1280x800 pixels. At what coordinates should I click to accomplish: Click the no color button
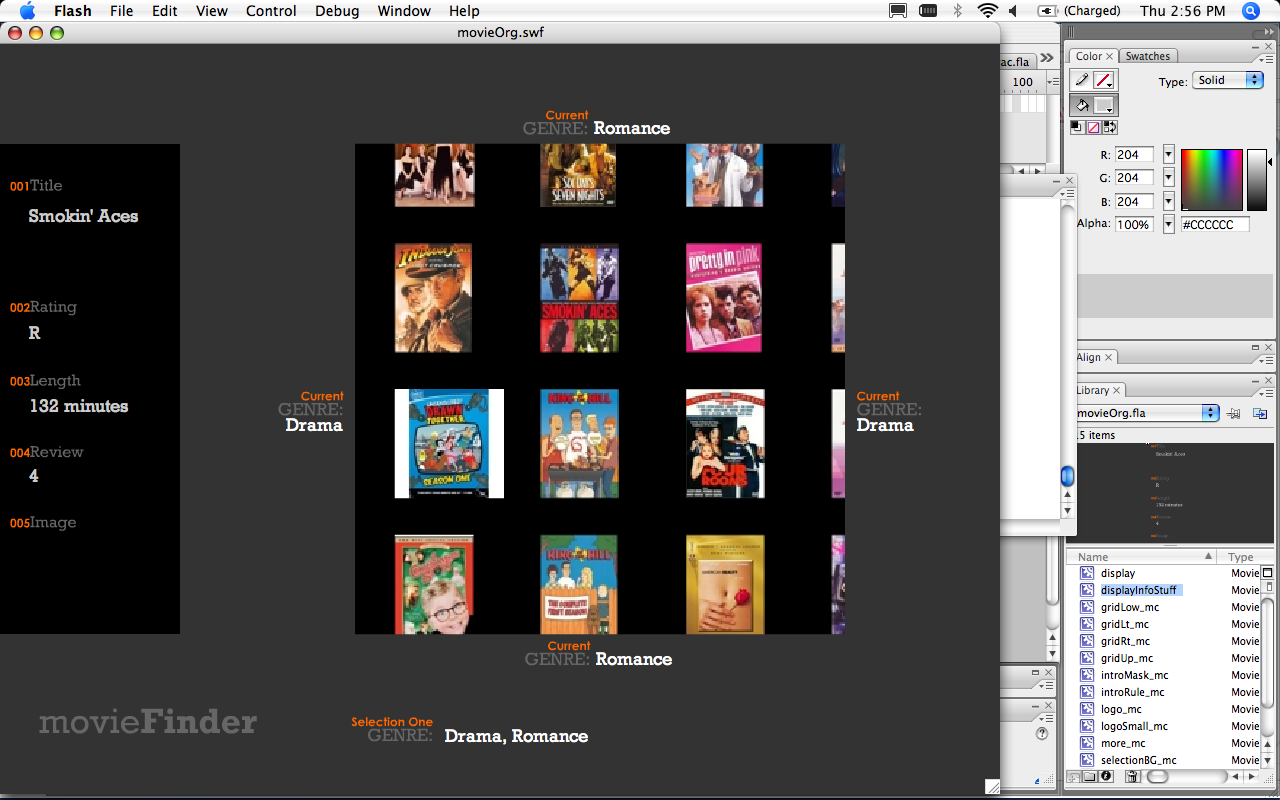[1093, 127]
